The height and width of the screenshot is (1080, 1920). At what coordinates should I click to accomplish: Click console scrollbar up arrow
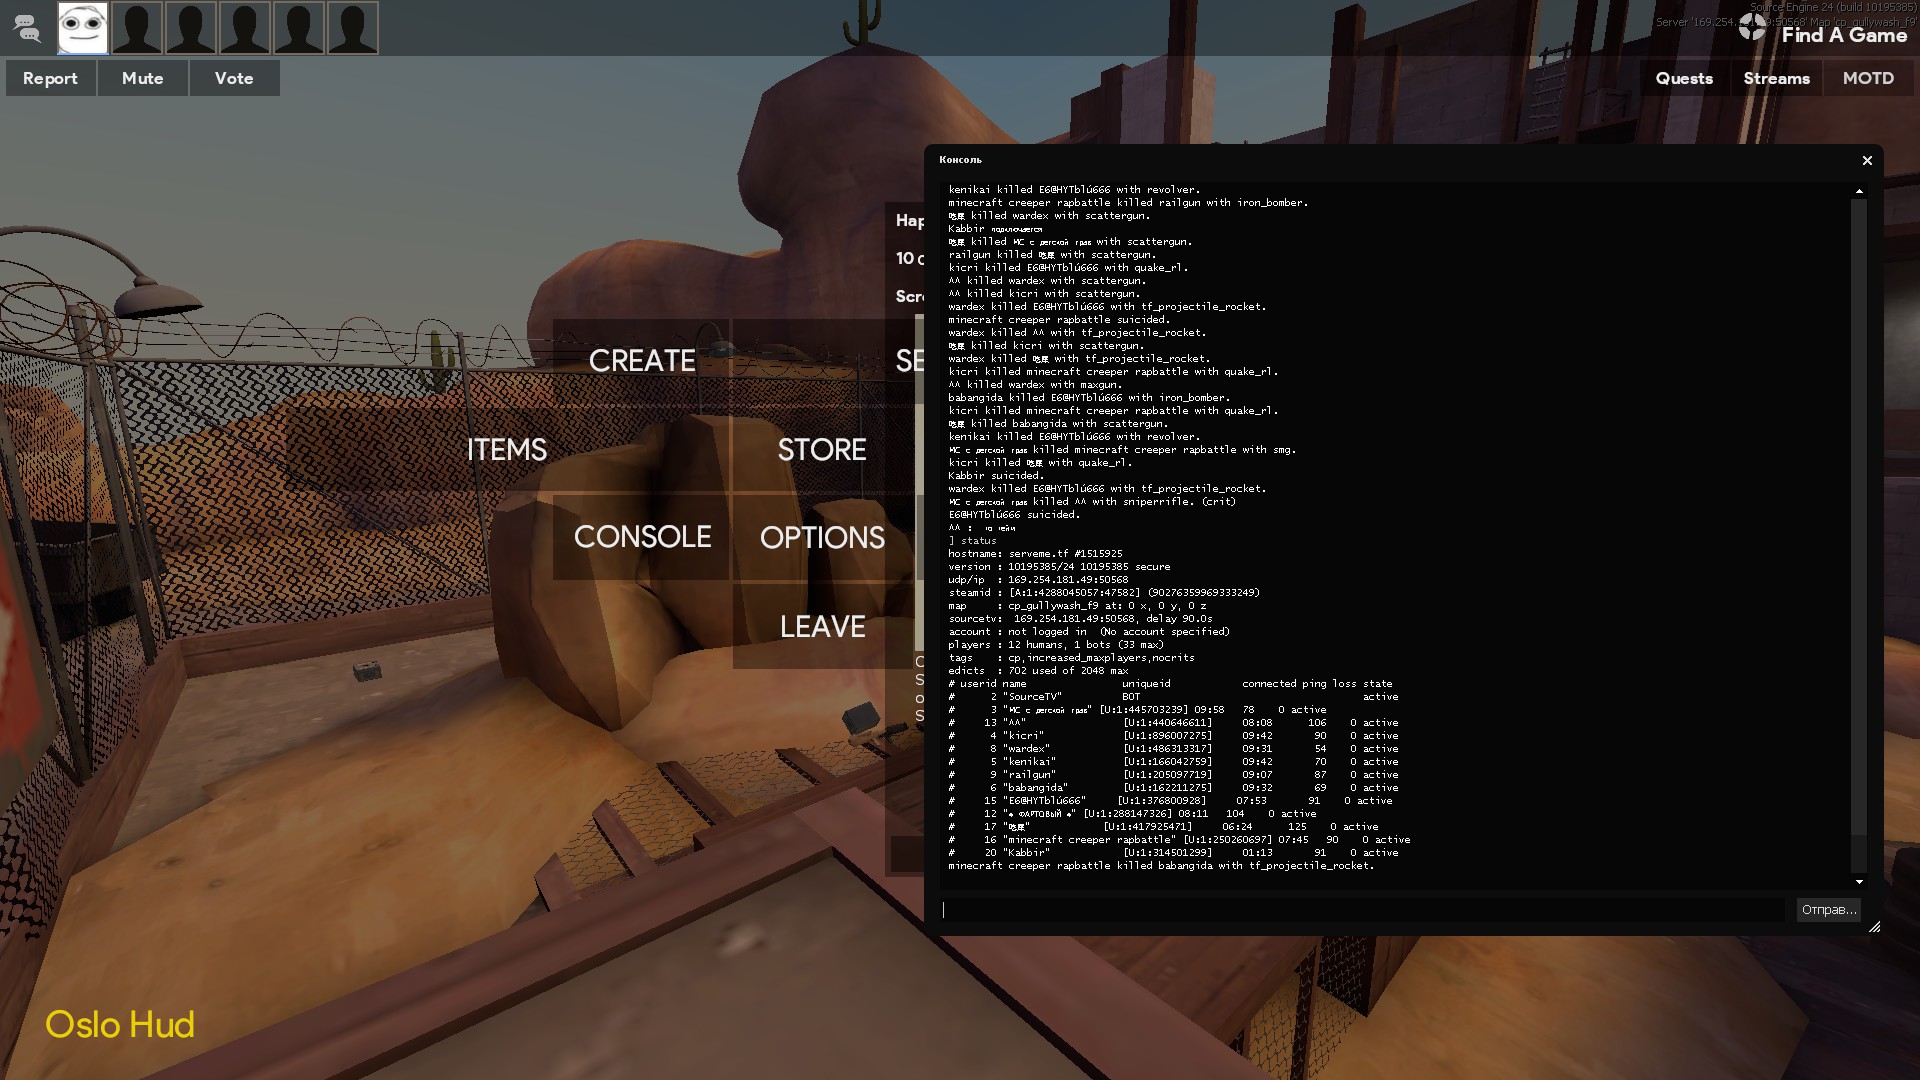tap(1859, 191)
